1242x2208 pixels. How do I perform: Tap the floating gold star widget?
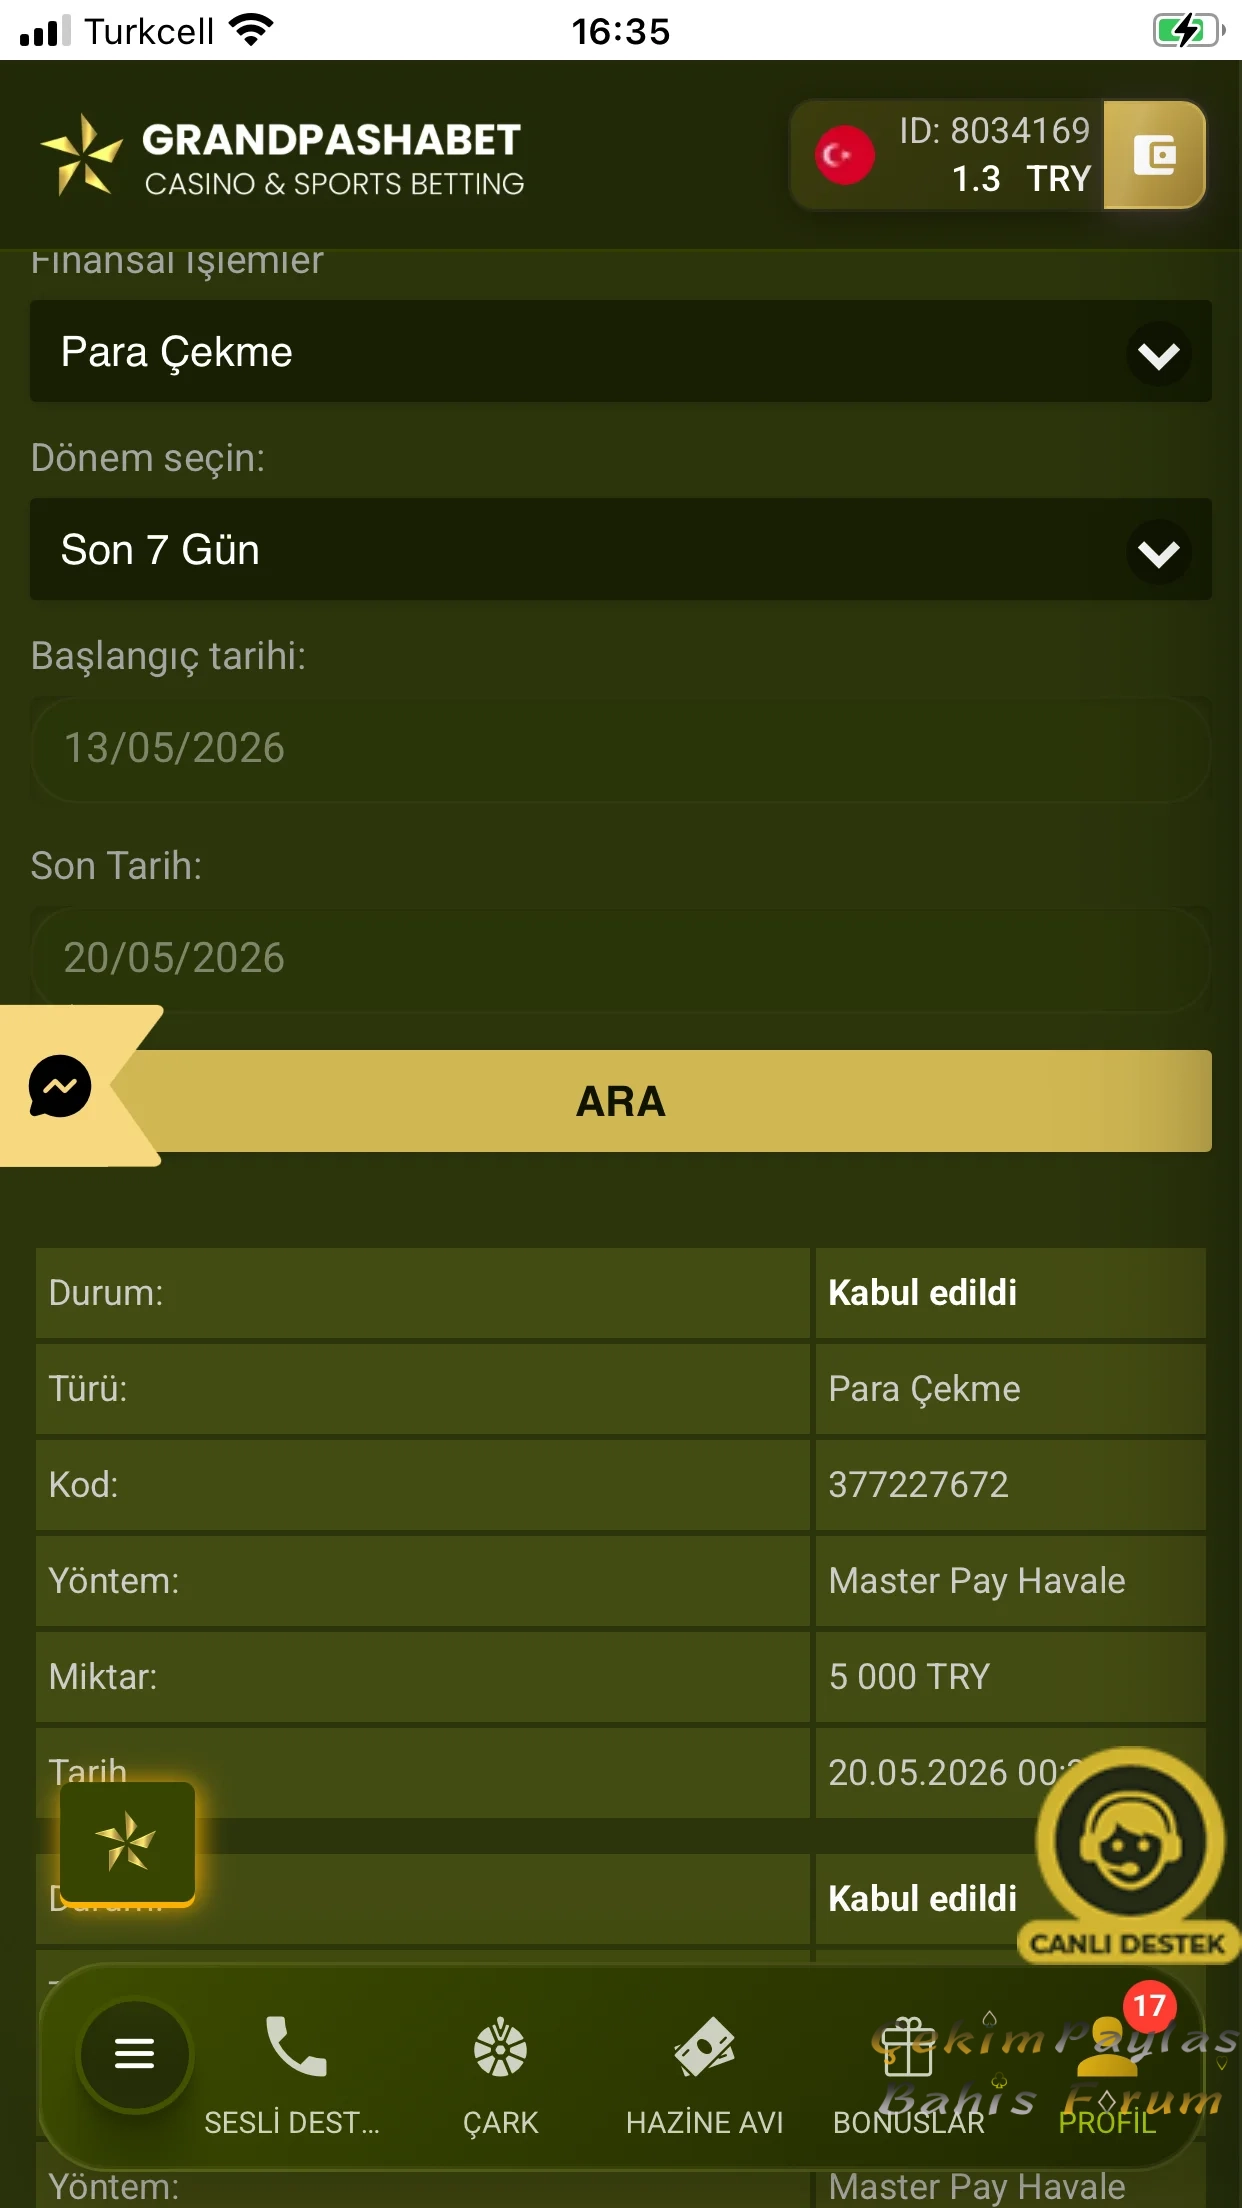(127, 1842)
